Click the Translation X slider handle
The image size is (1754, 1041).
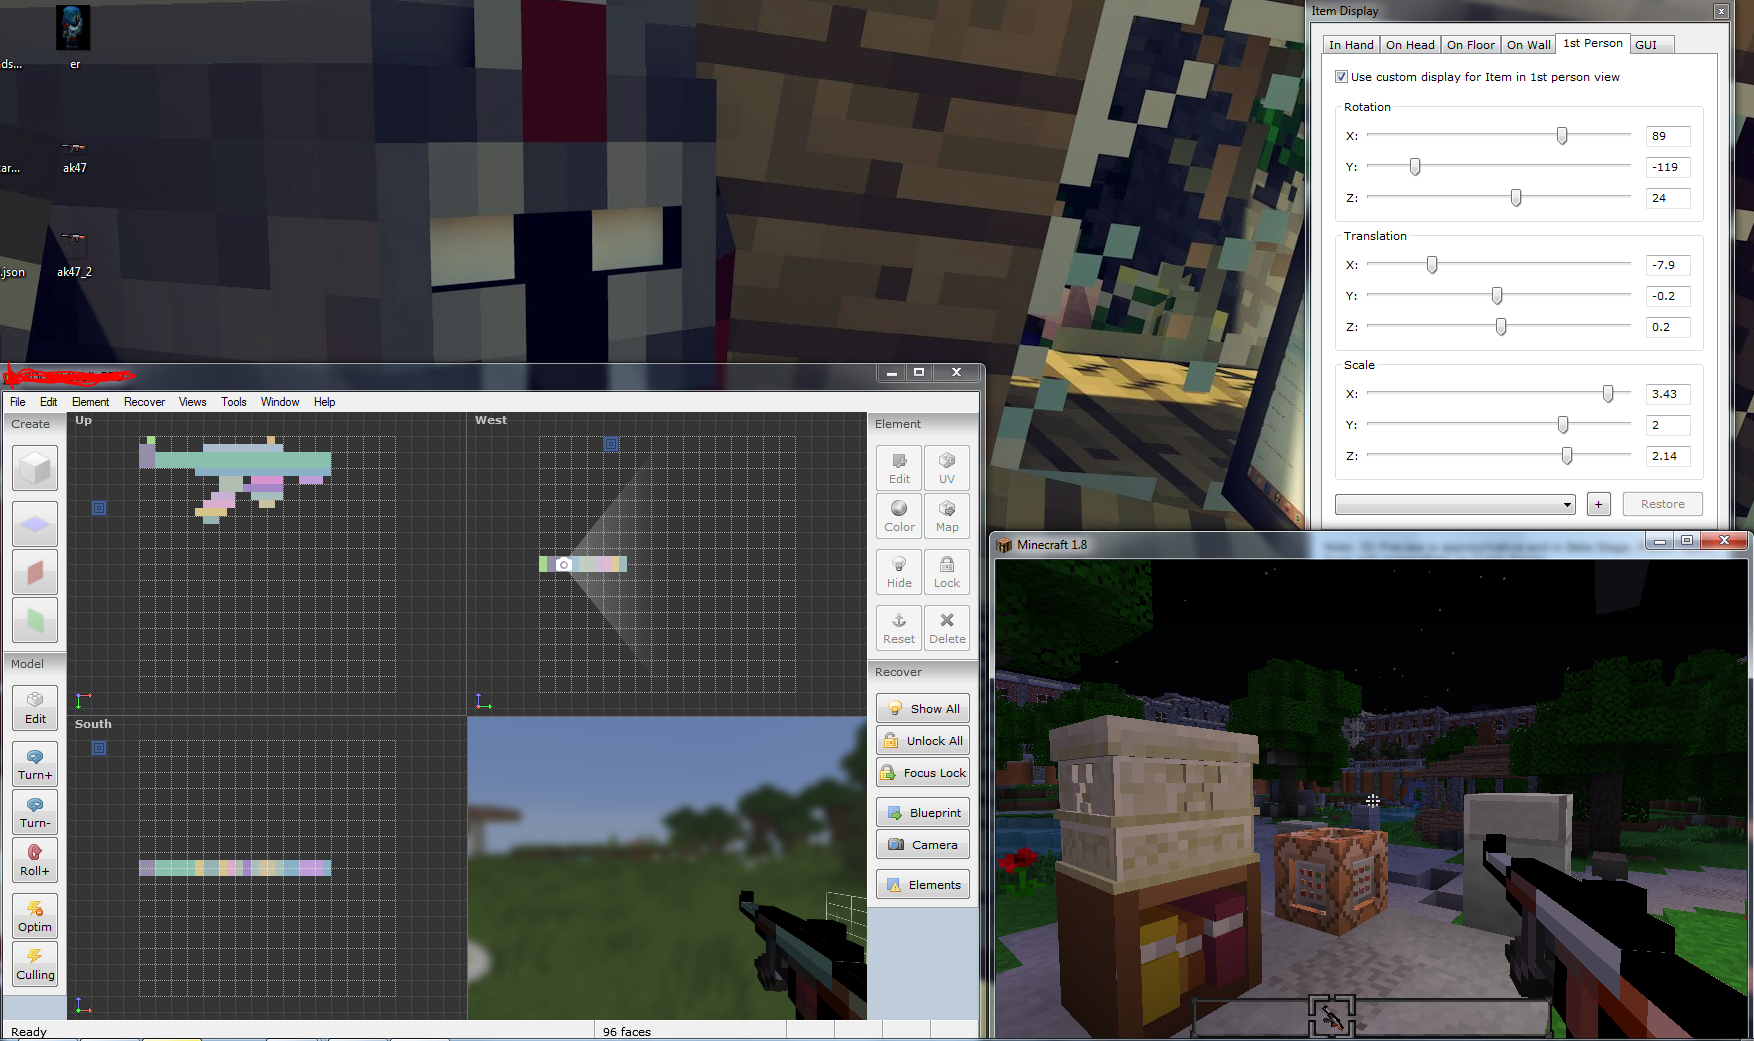click(x=1432, y=265)
